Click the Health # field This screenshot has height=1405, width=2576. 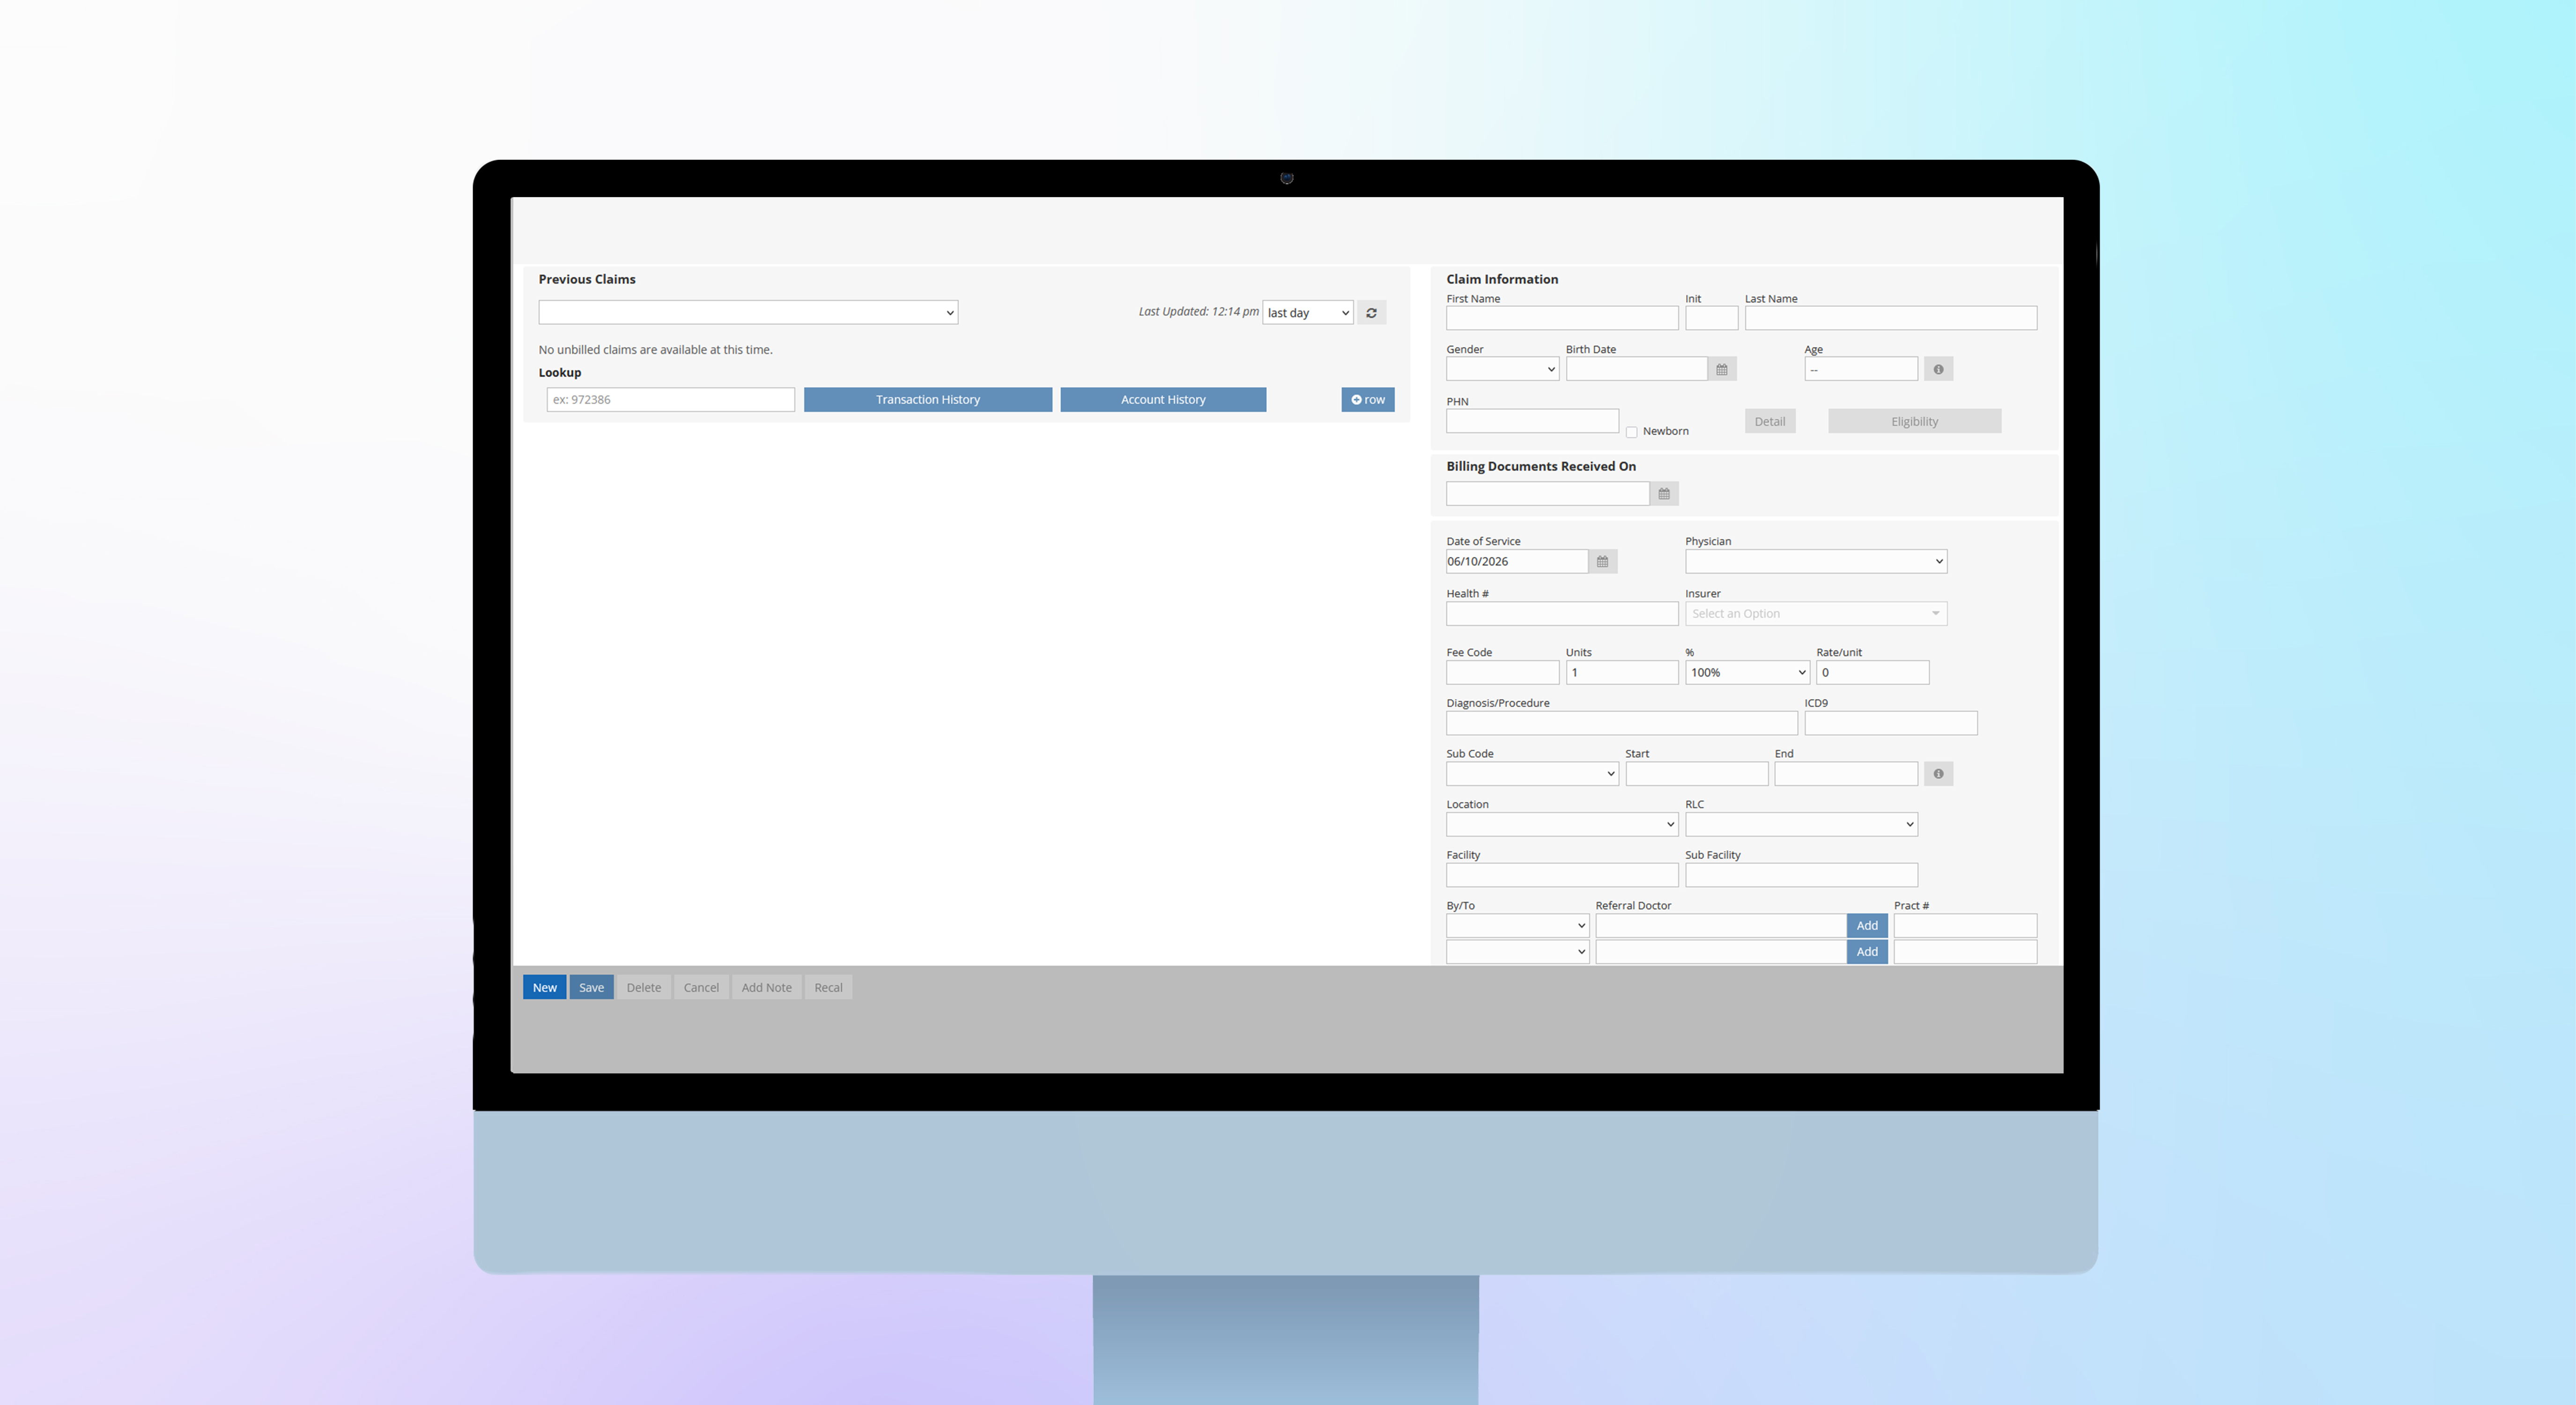(x=1562, y=614)
